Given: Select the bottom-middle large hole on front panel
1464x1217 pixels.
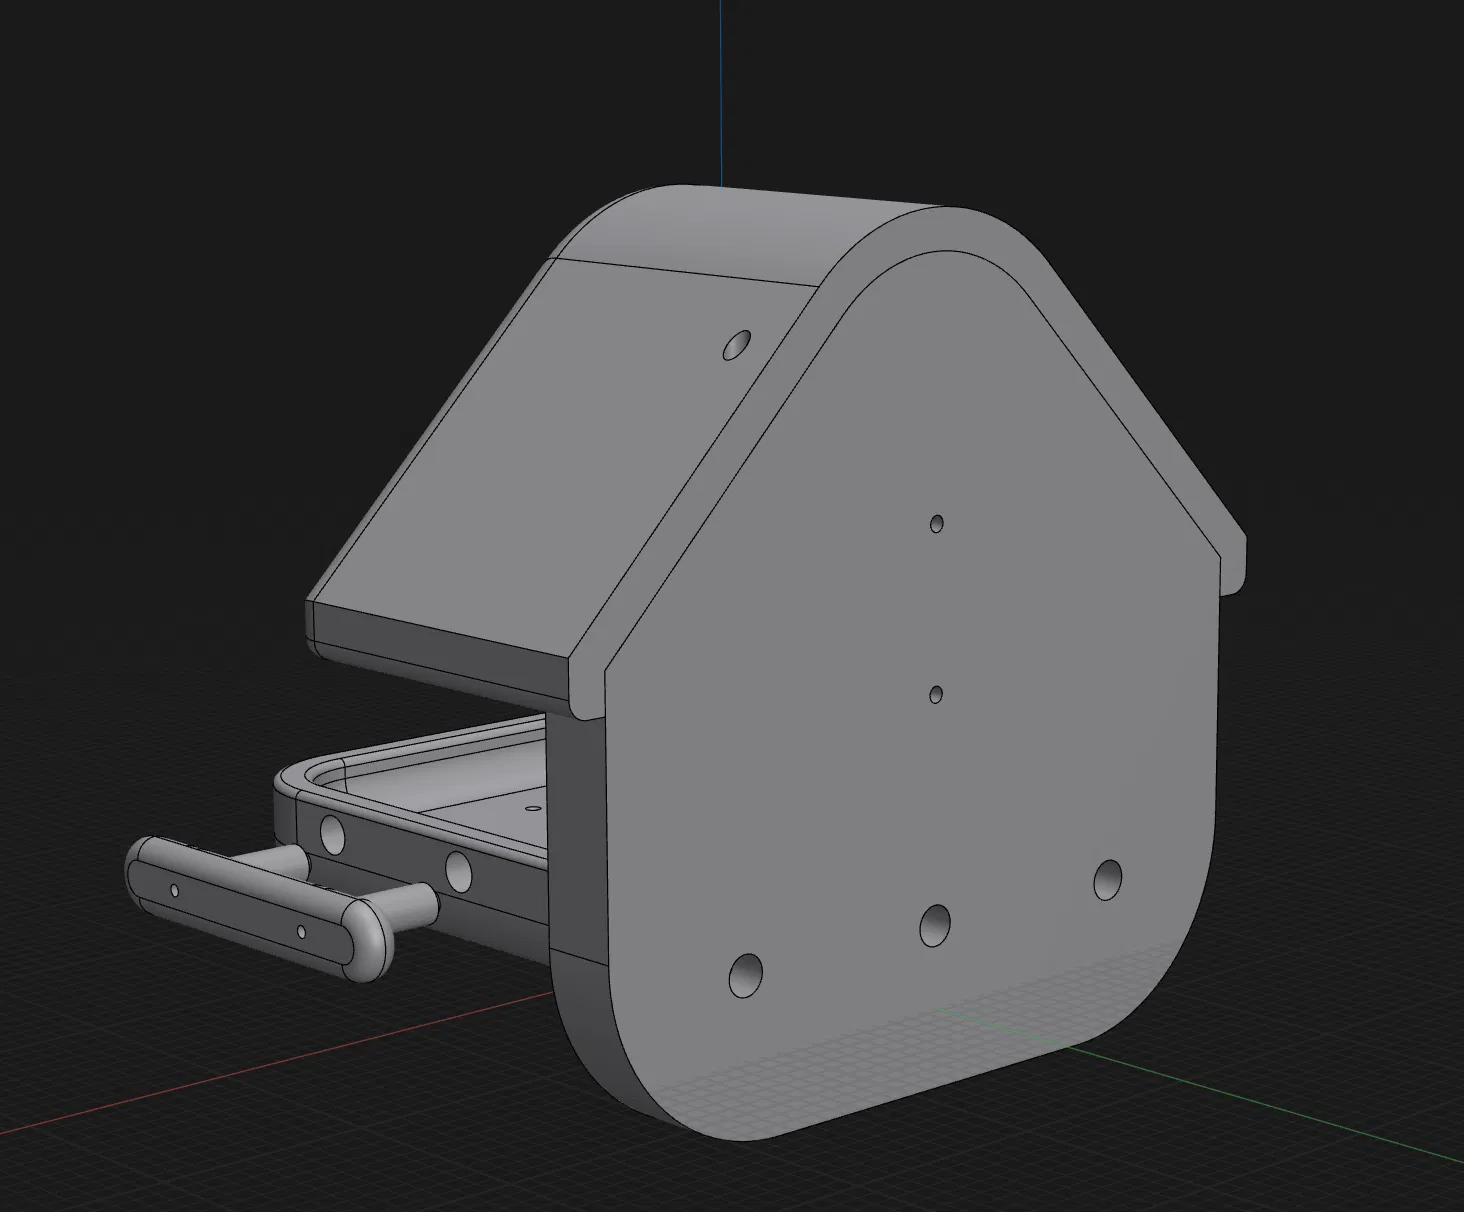Looking at the screenshot, I should [935, 926].
